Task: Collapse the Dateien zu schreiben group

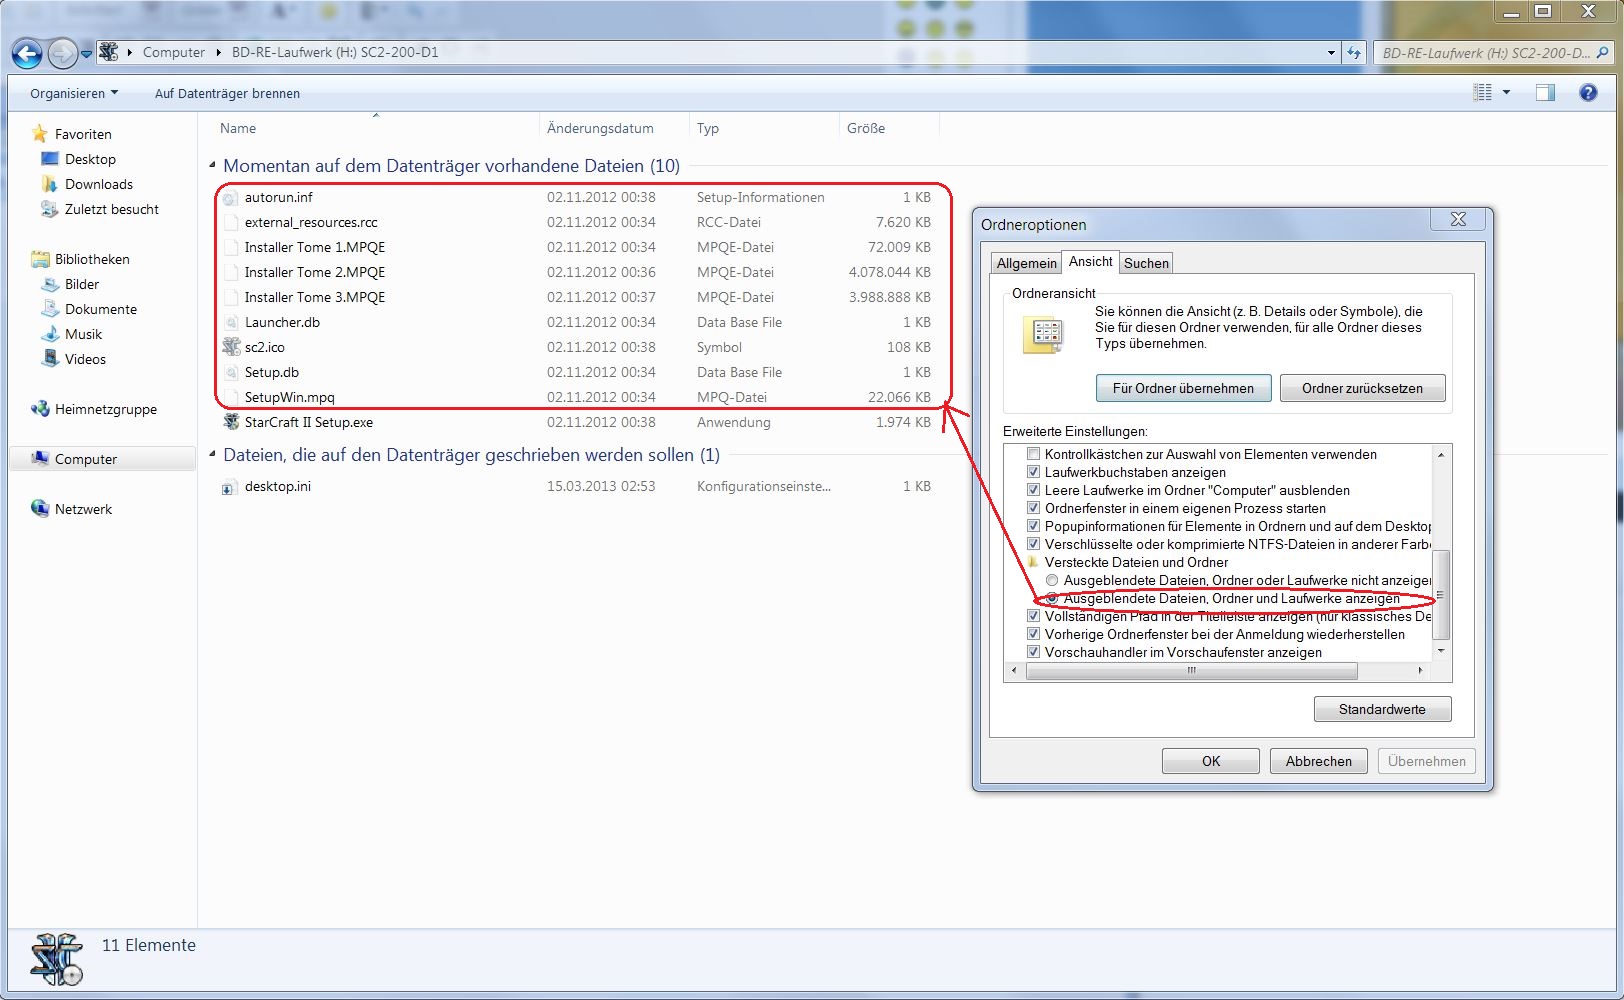Action: tap(212, 455)
